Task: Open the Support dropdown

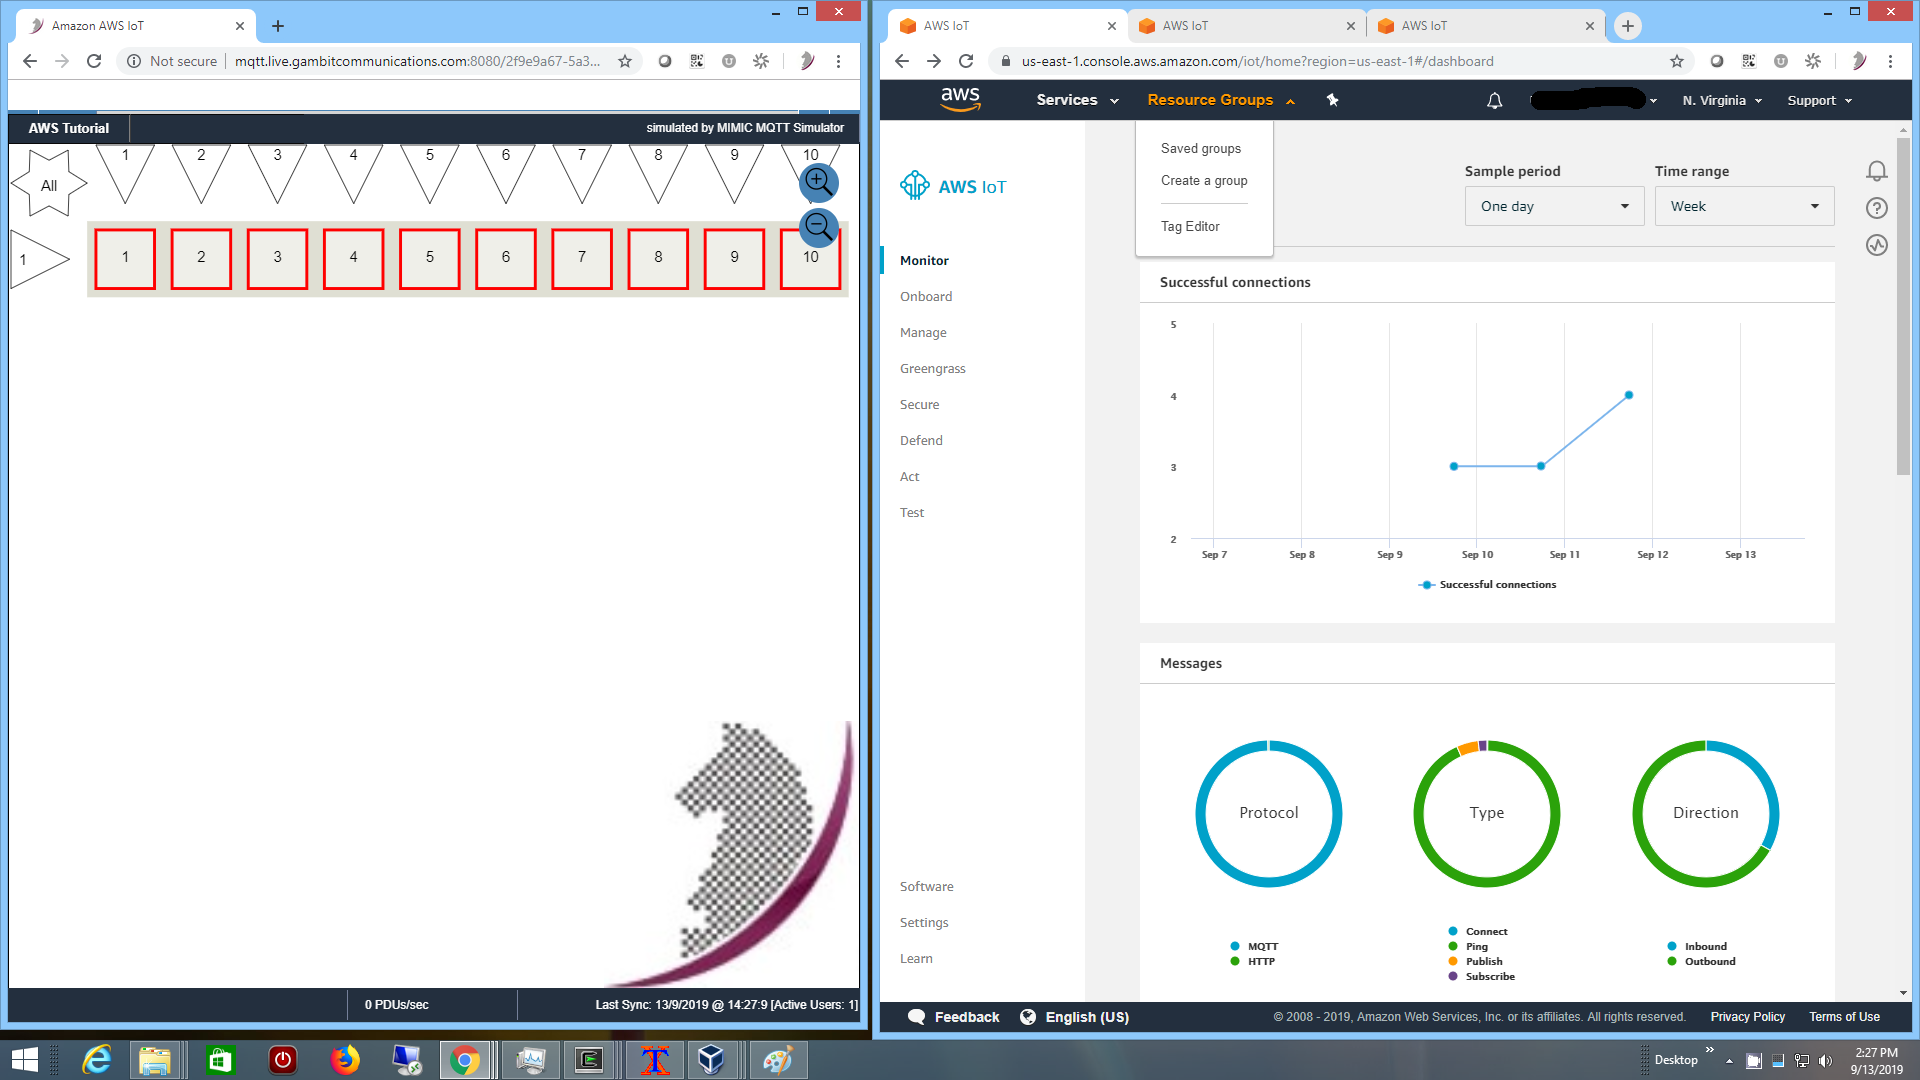Action: point(1820,100)
